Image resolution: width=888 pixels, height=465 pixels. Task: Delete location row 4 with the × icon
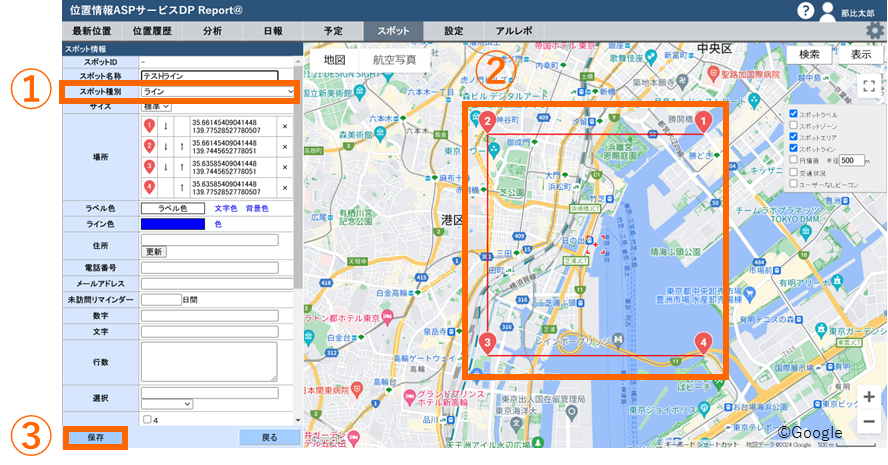click(285, 187)
